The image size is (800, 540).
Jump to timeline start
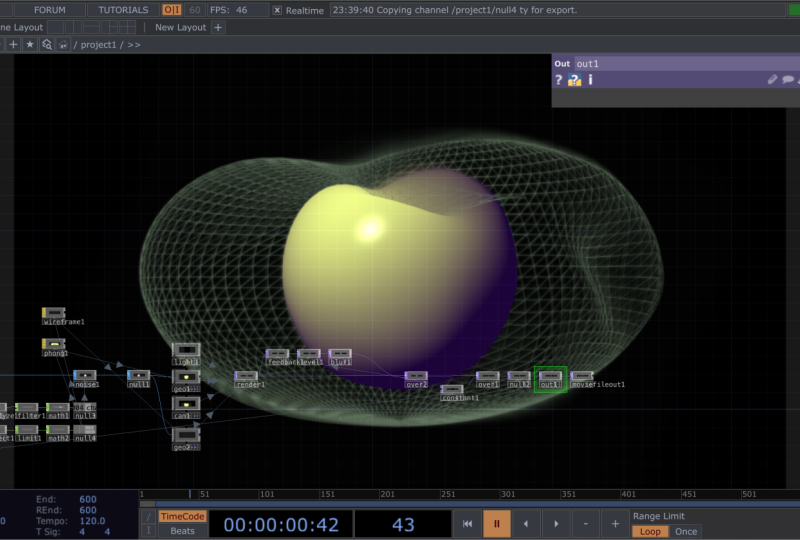click(467, 524)
